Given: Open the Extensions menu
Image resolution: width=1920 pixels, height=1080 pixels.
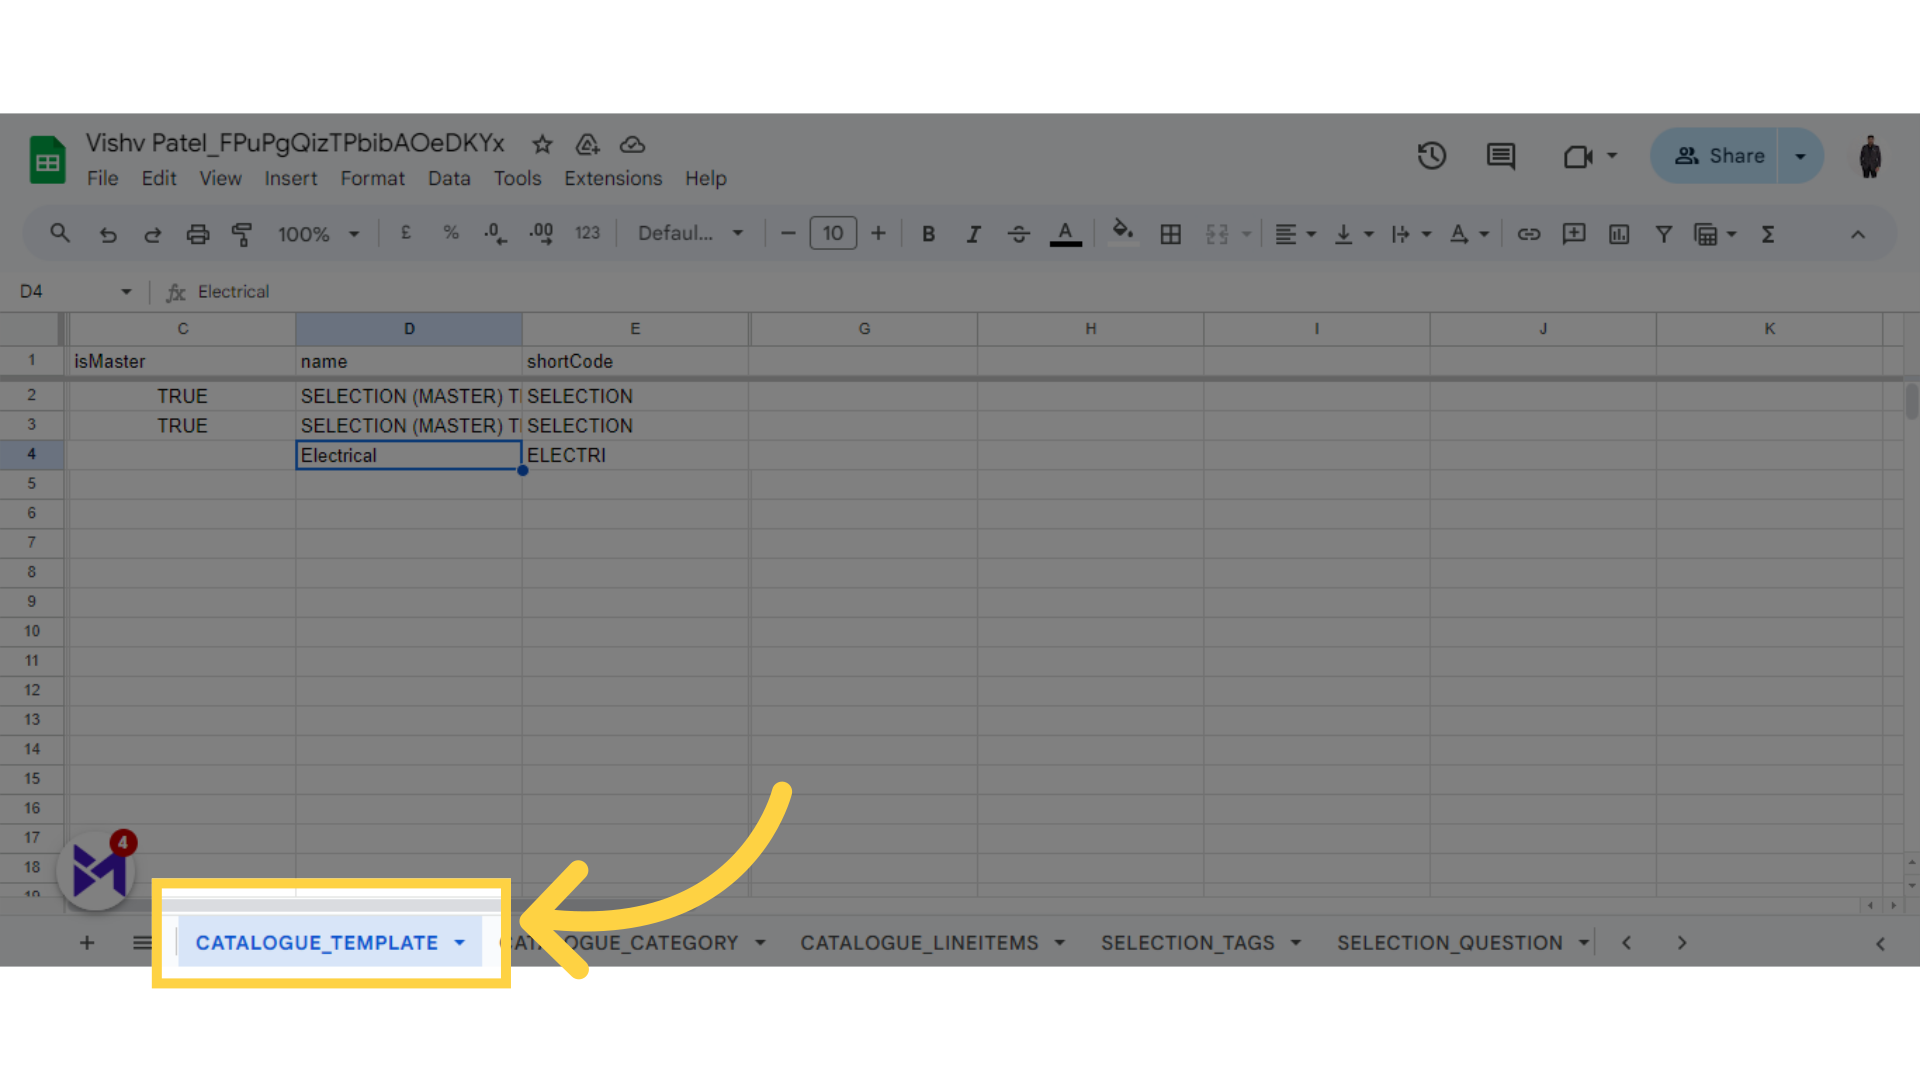Looking at the screenshot, I should pos(612,178).
